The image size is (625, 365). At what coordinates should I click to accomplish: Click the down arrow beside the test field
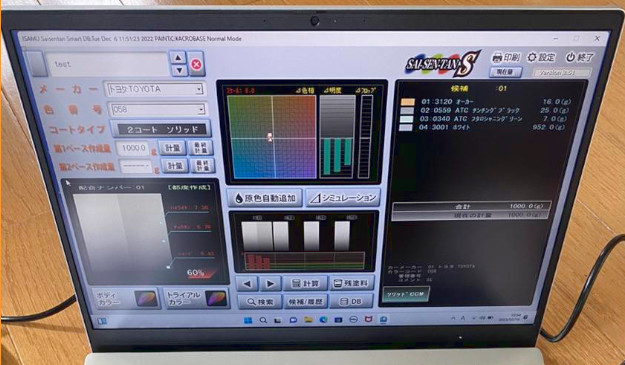click(179, 71)
